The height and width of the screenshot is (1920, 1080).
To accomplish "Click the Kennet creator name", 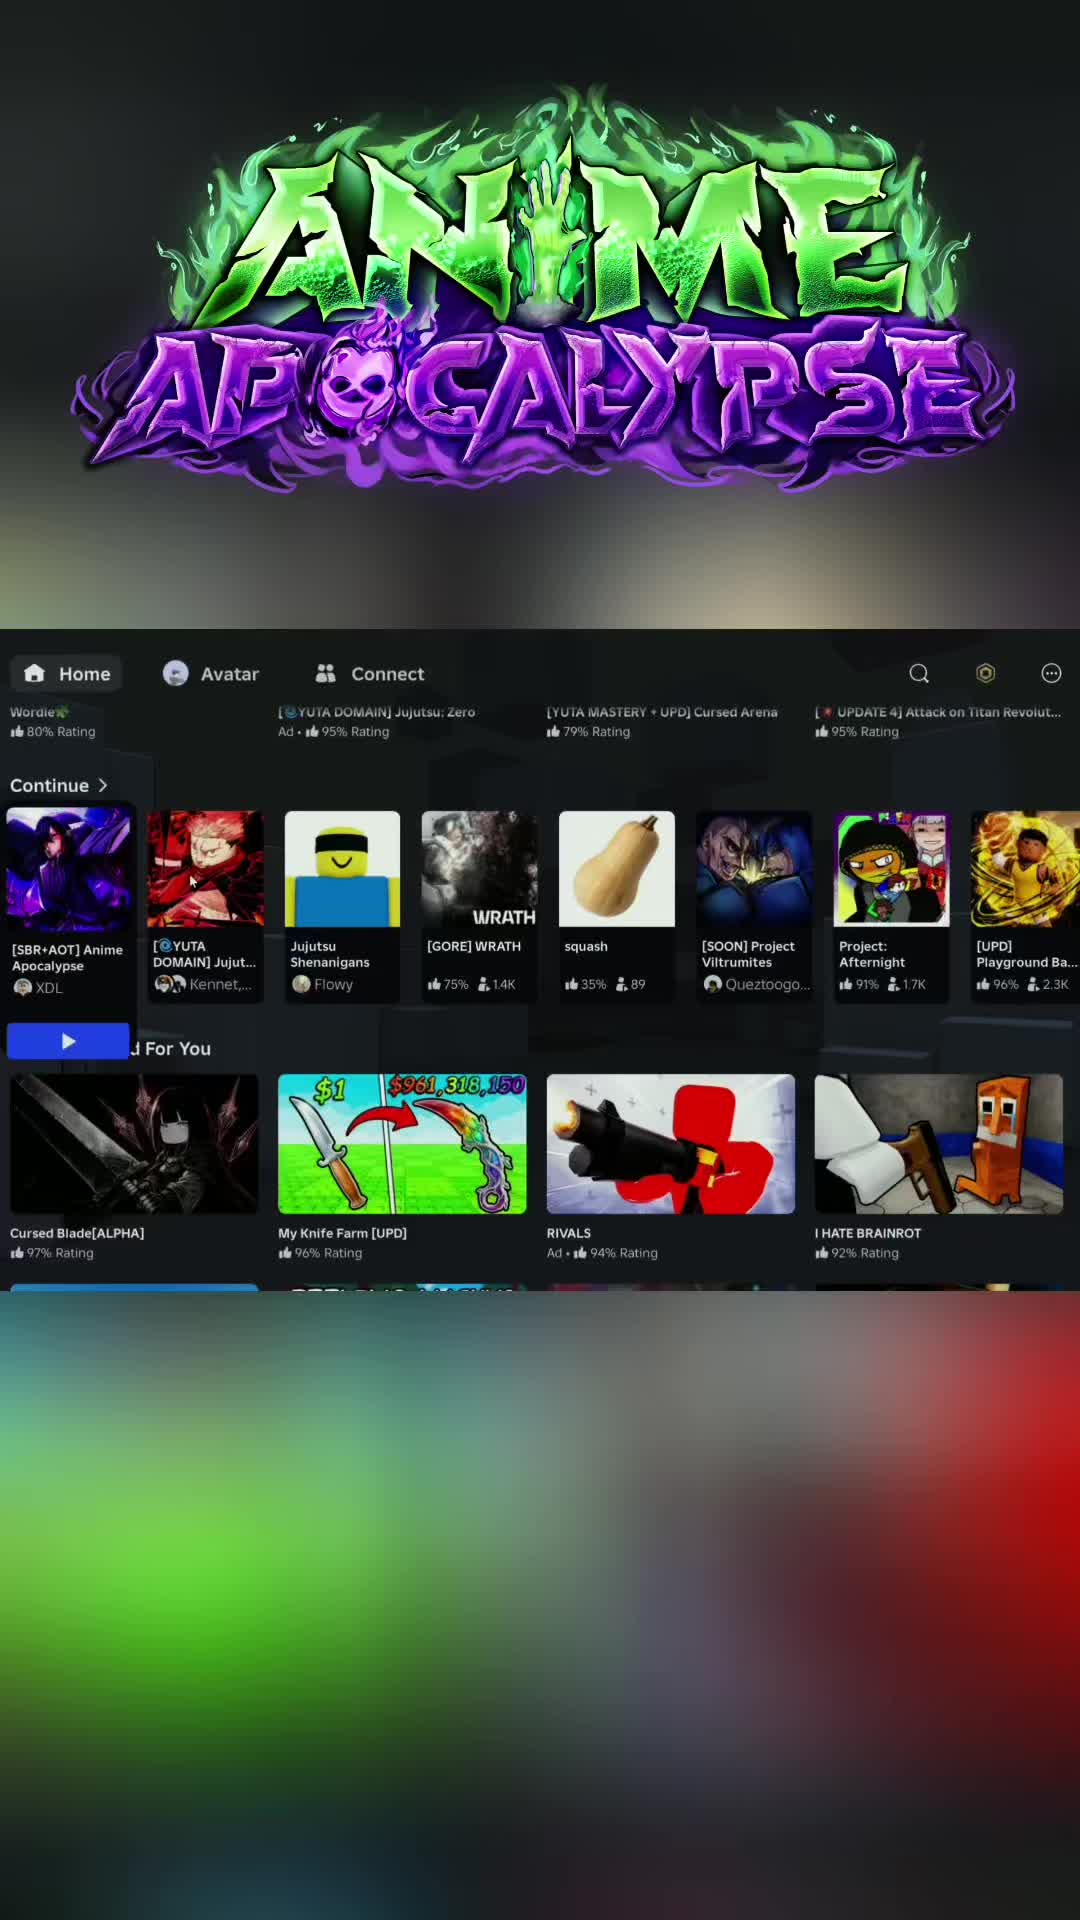I will tap(220, 985).
